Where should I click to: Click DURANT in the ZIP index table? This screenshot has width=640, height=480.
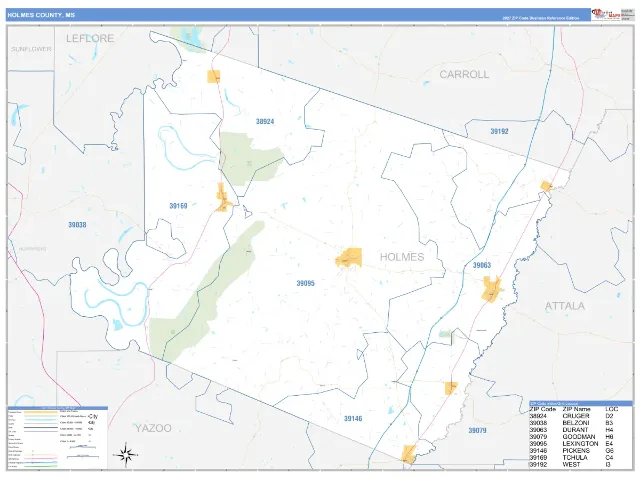coord(576,430)
